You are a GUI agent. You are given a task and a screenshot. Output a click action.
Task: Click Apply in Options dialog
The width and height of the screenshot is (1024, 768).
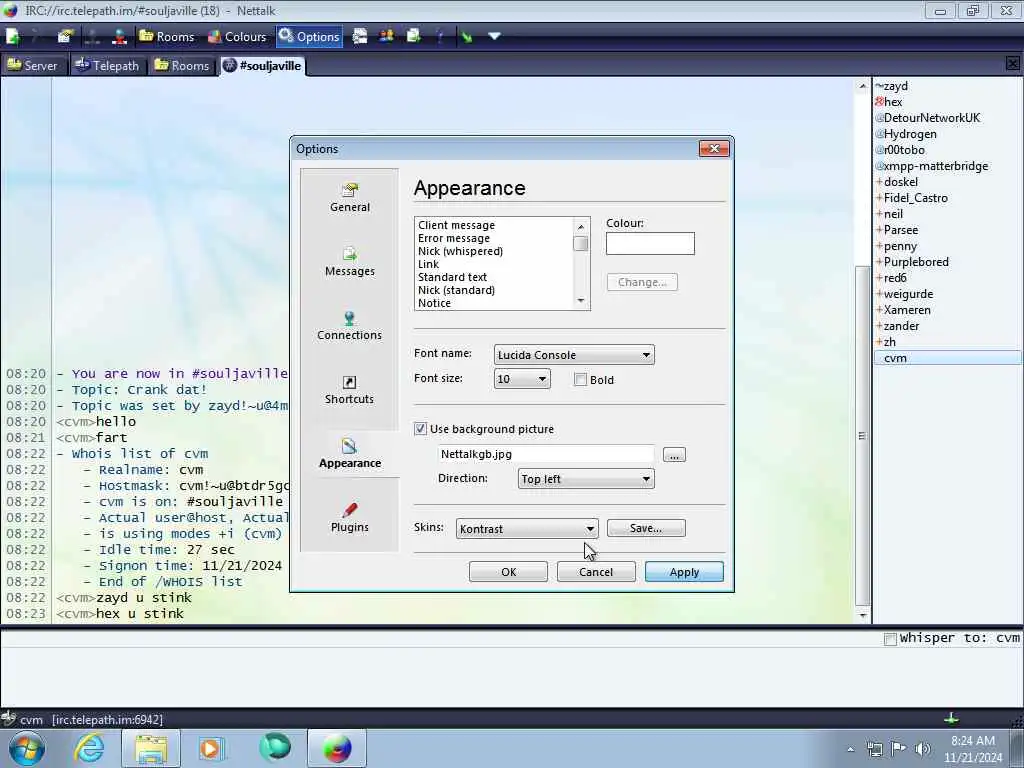[684, 571]
